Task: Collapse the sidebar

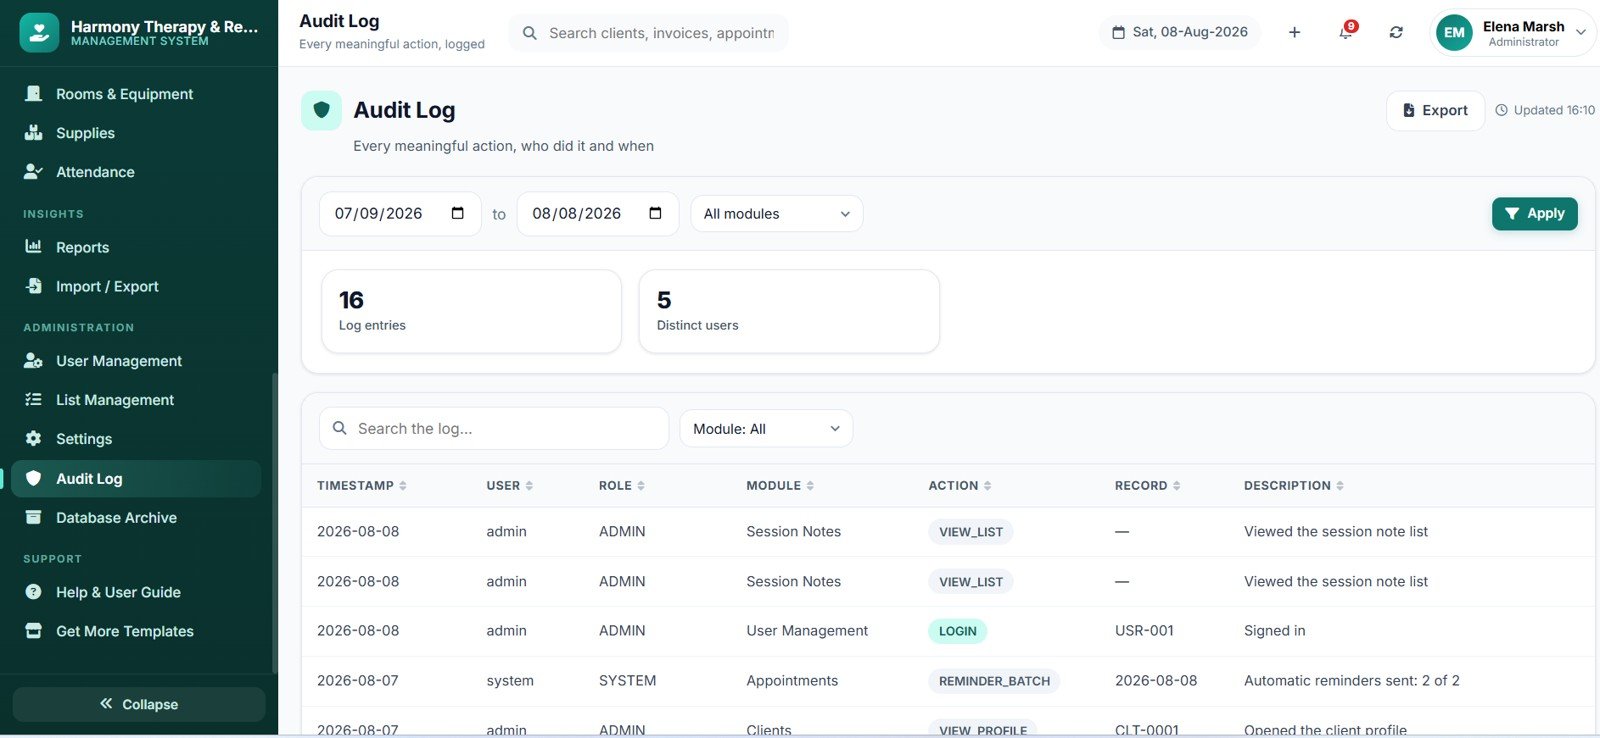Action: pos(139,704)
